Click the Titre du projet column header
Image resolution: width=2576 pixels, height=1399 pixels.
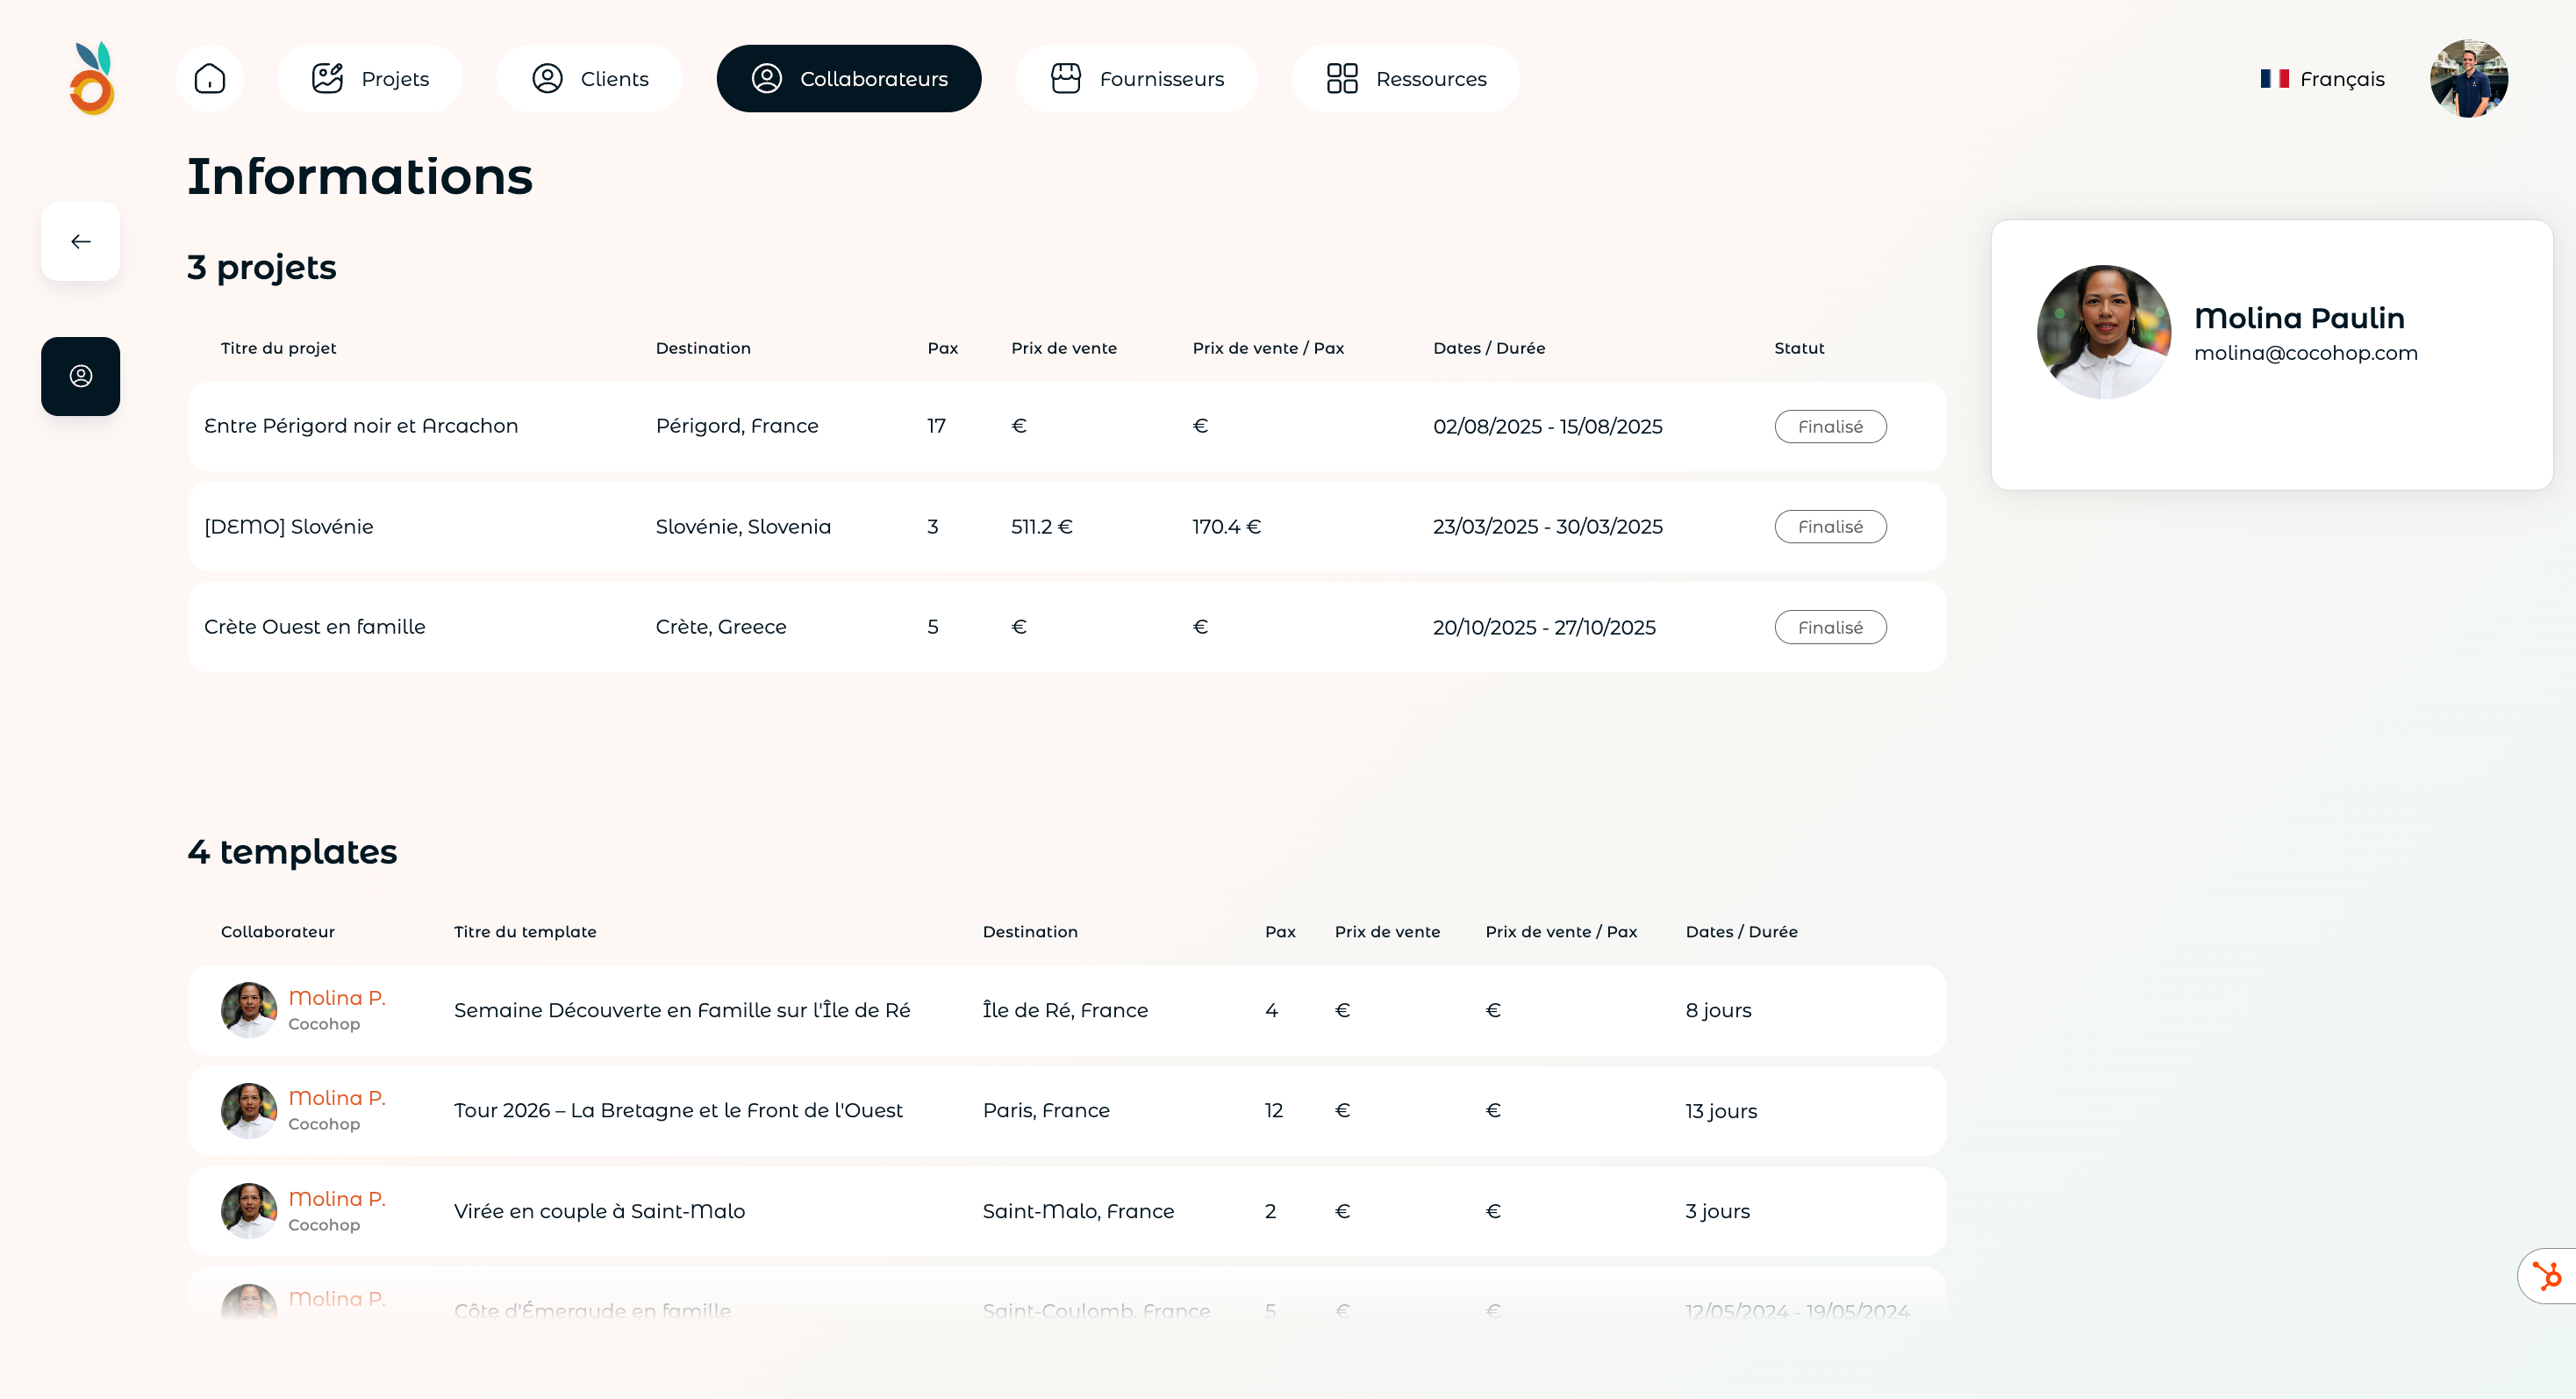tap(278, 348)
